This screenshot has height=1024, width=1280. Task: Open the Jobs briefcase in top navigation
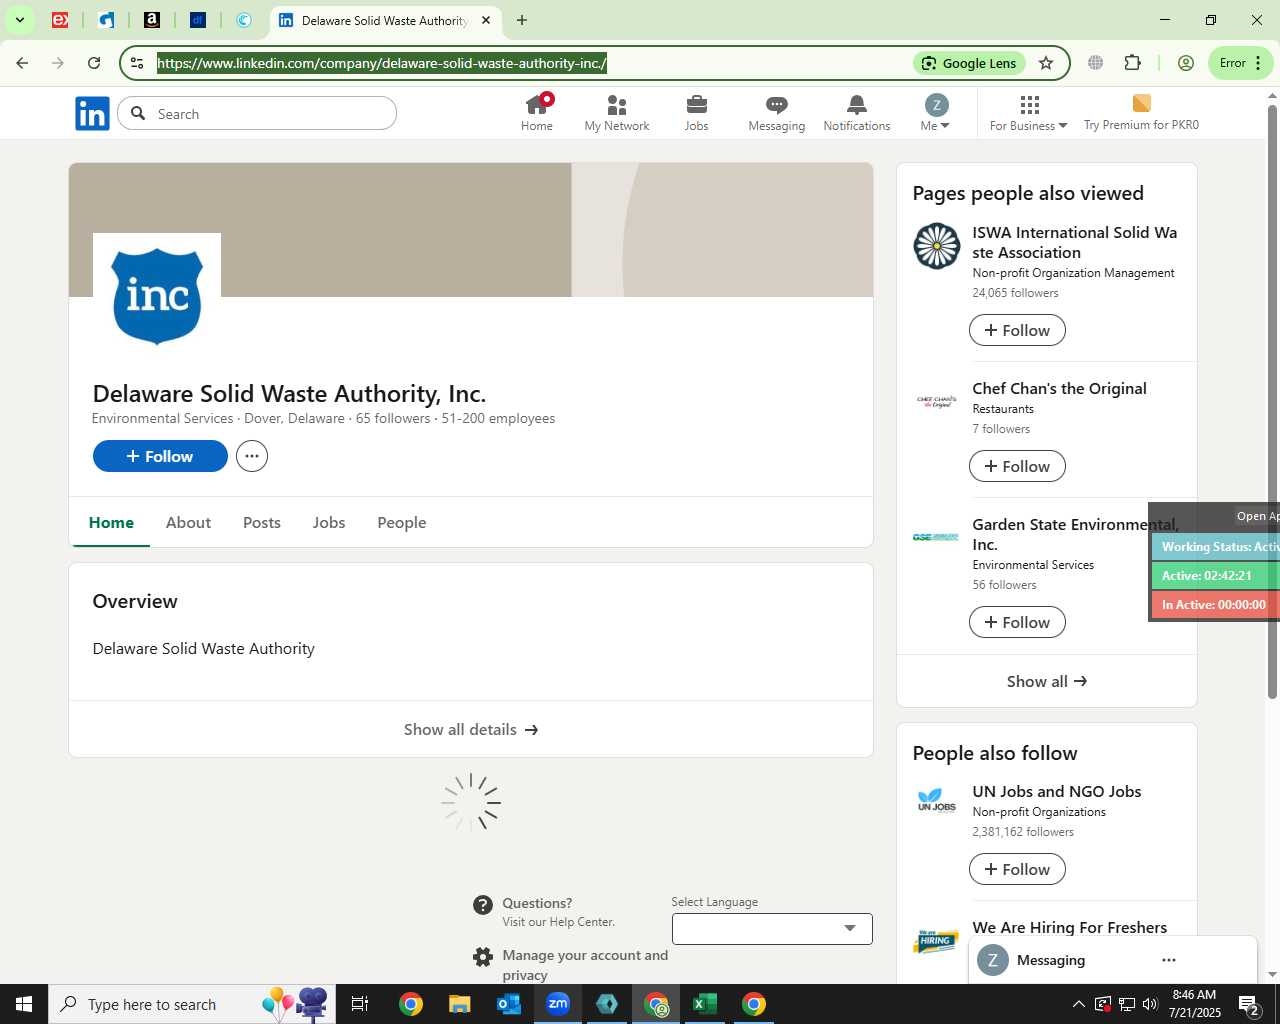click(697, 112)
